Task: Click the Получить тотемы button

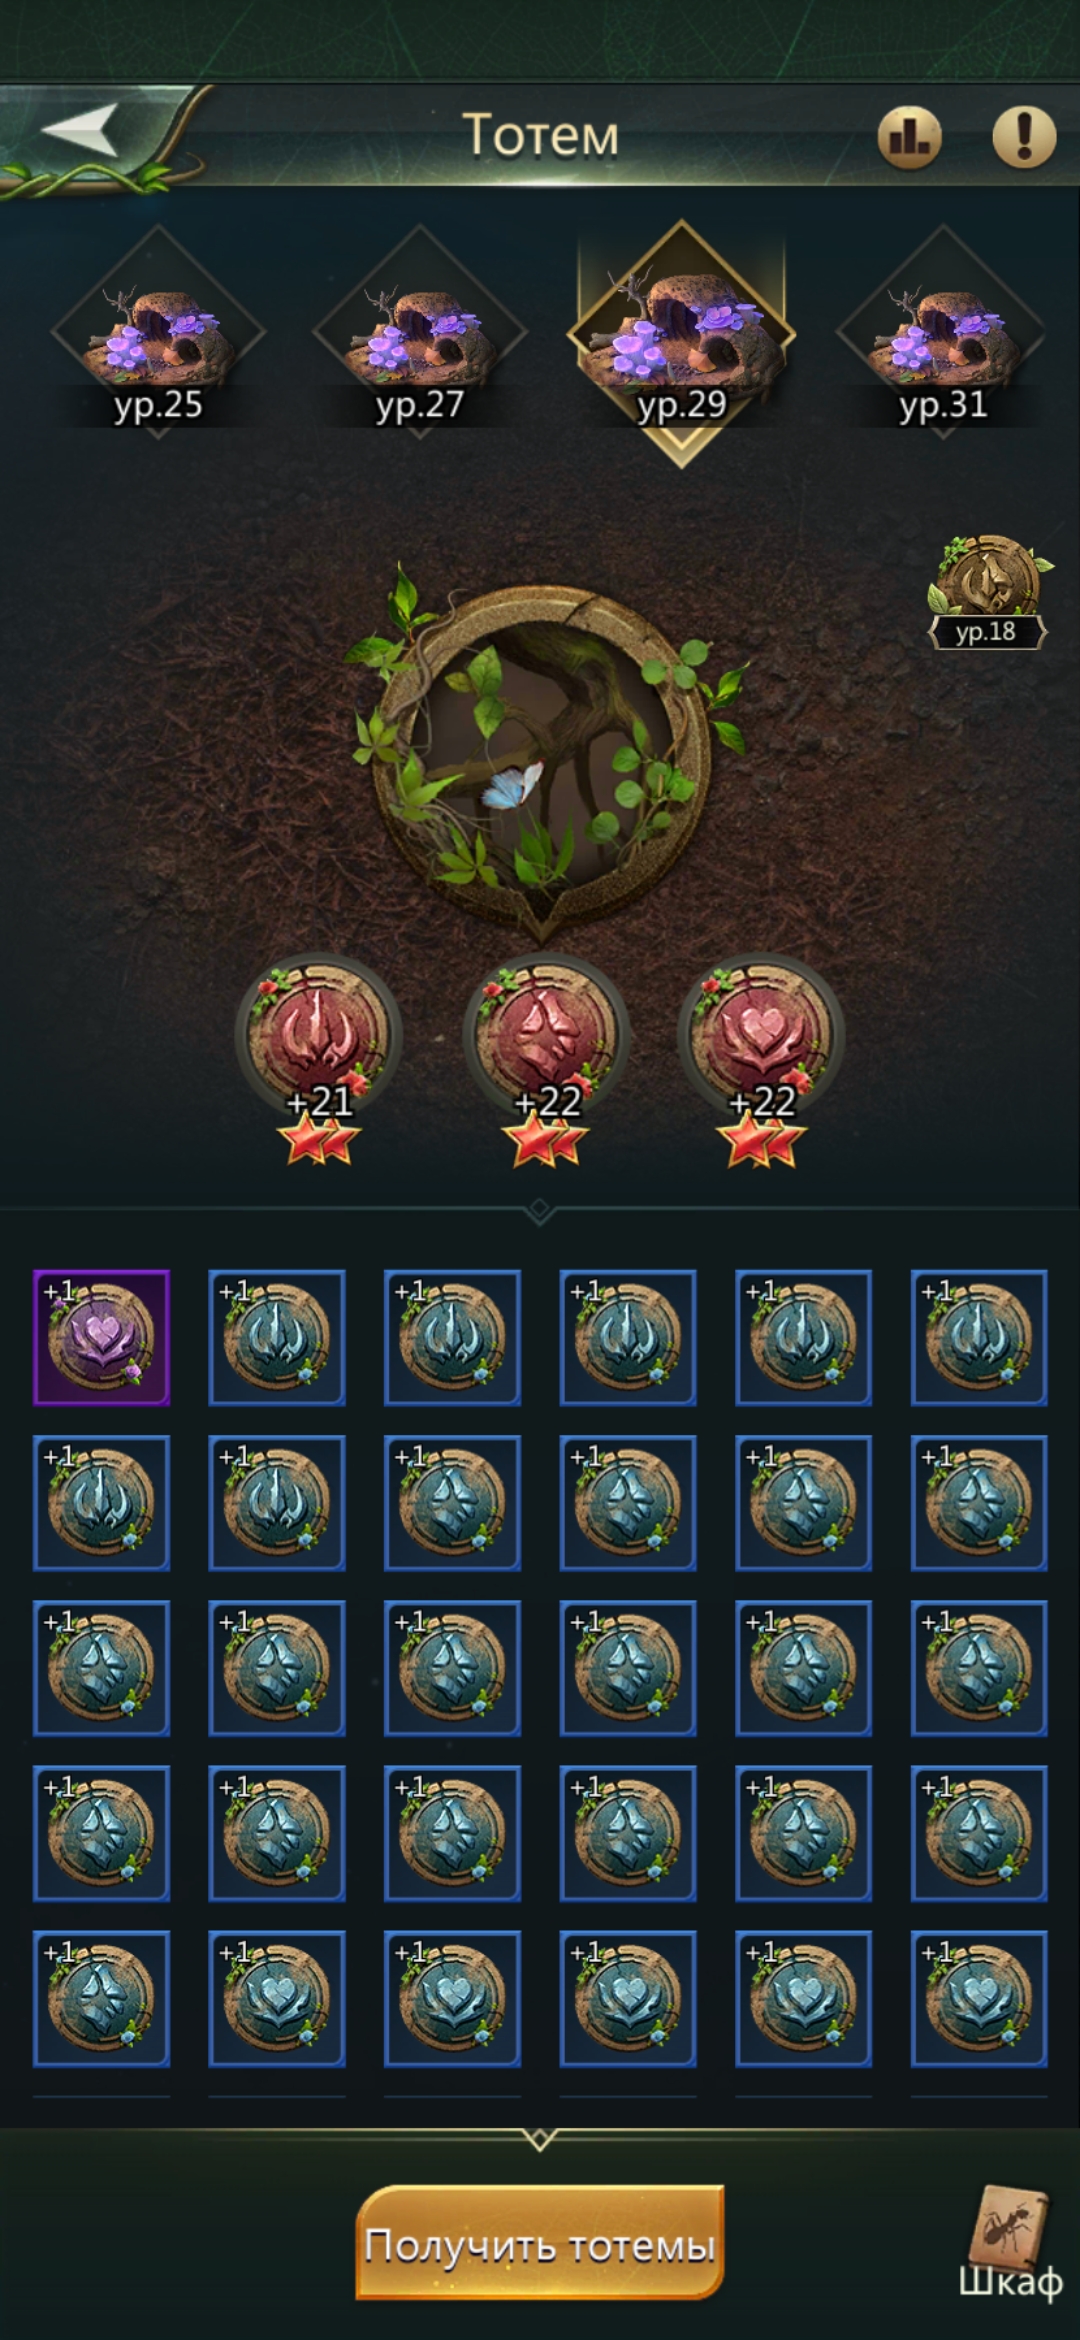Action: coord(540,2243)
